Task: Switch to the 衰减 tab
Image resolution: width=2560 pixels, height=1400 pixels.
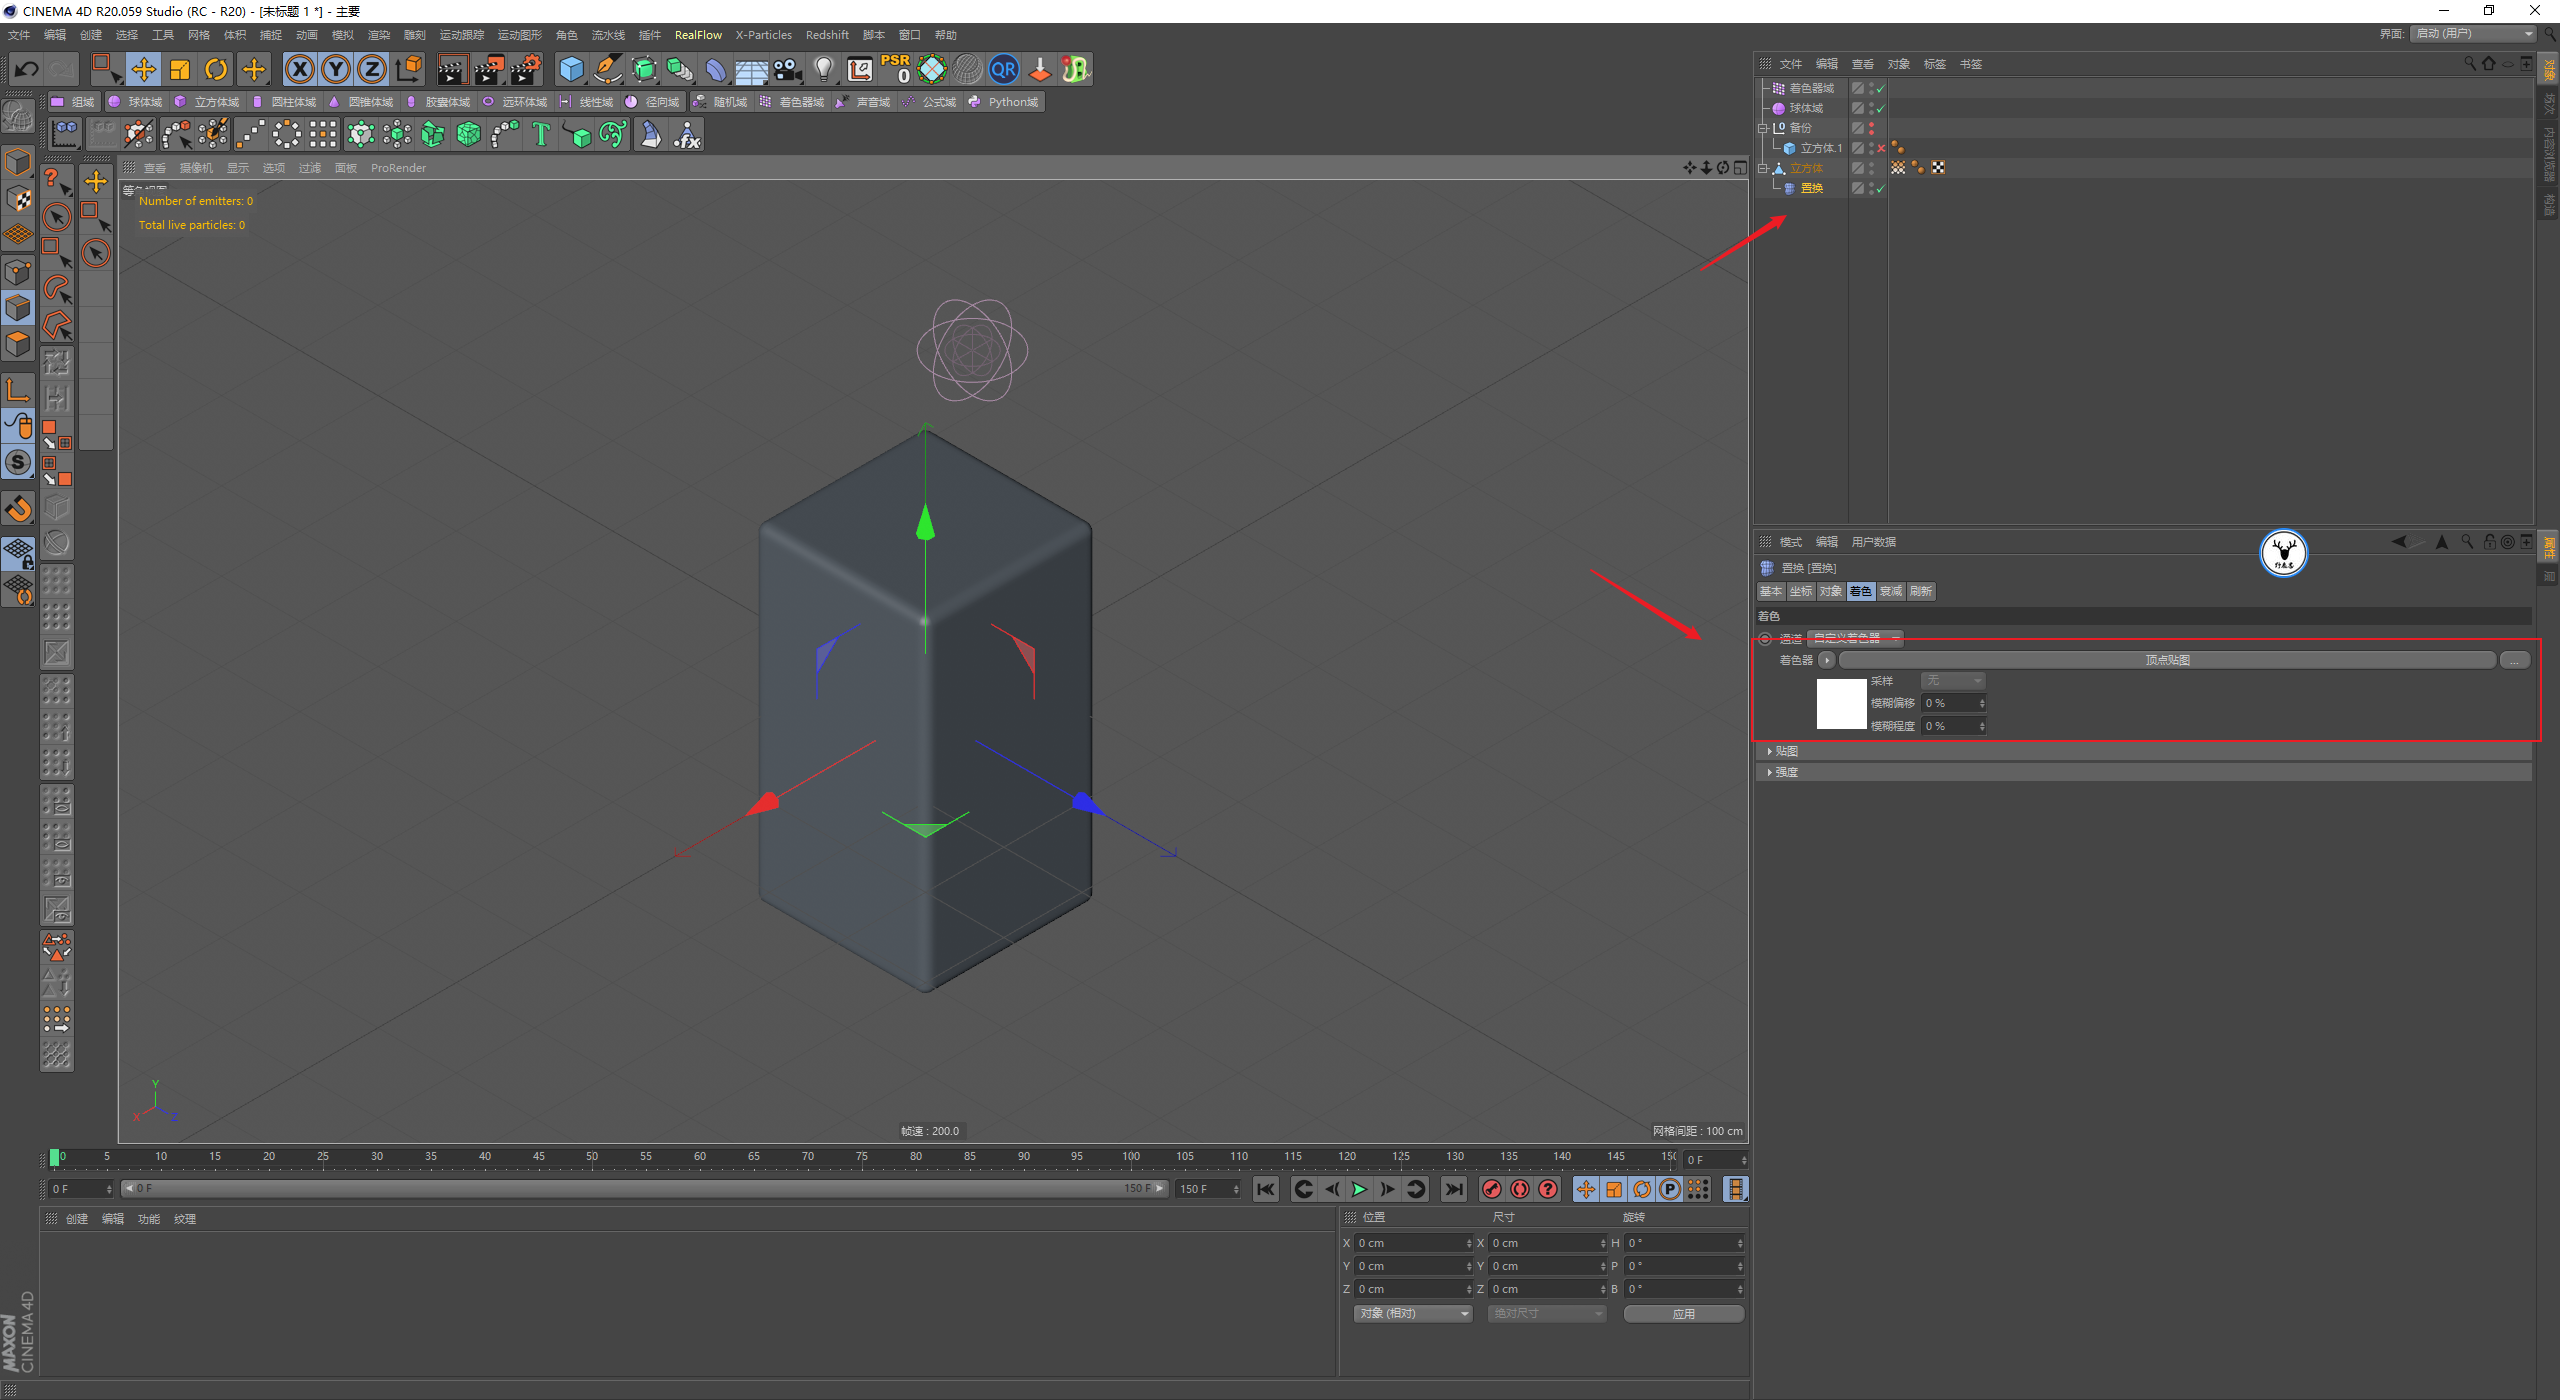Action: click(1890, 591)
